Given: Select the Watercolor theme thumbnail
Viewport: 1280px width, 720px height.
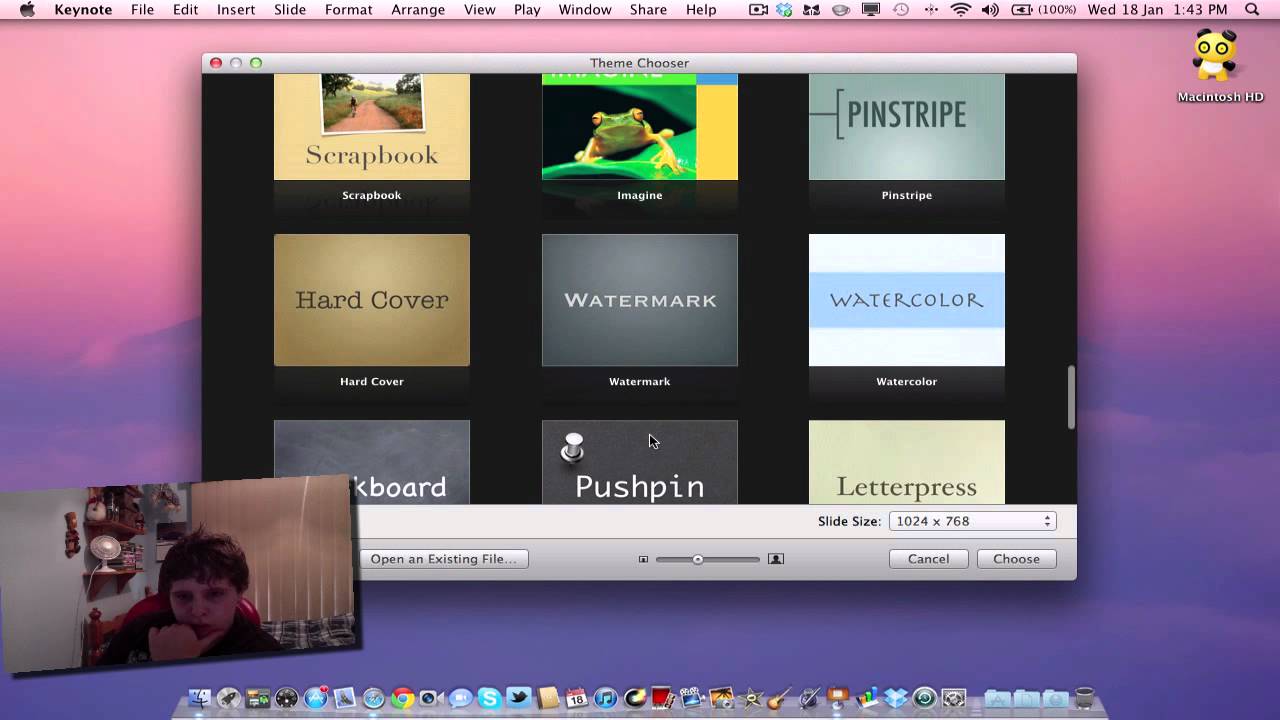Looking at the screenshot, I should tap(907, 300).
